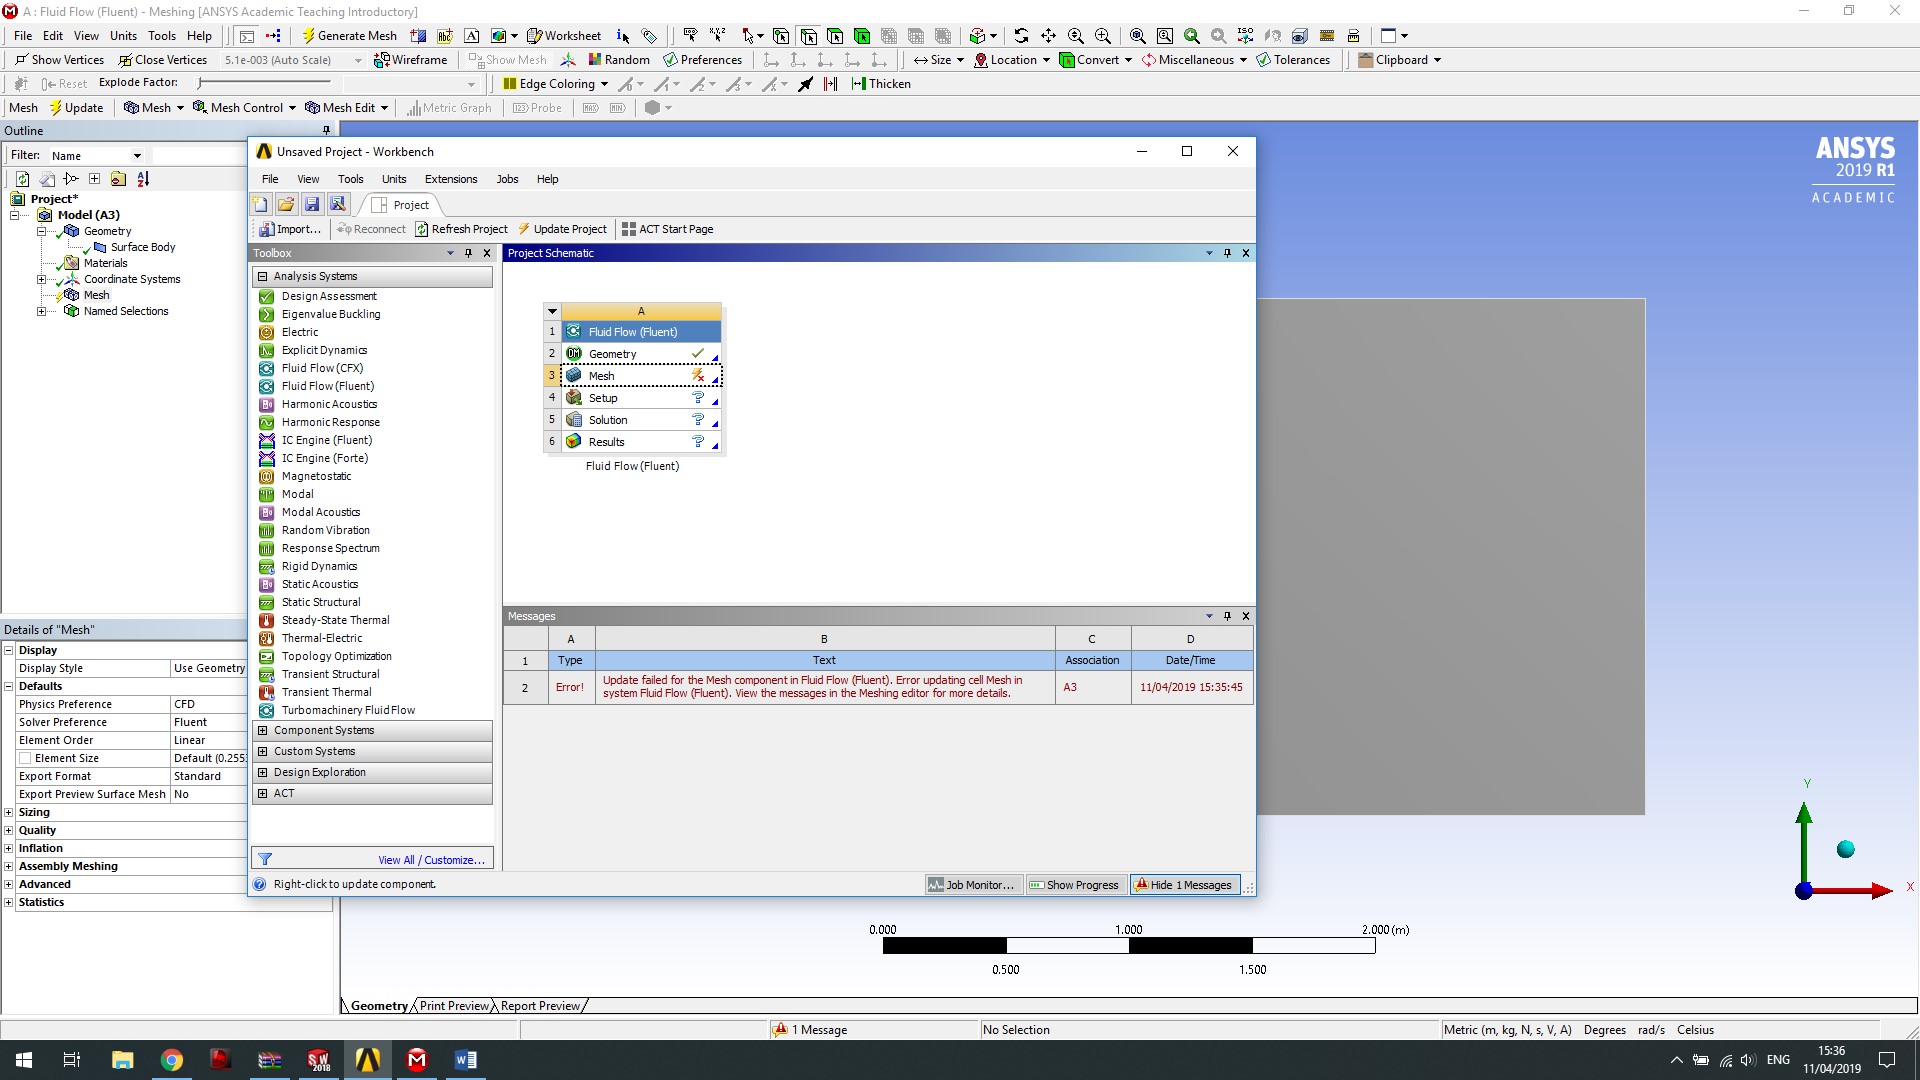The width and height of the screenshot is (1920, 1080).
Task: Click Update with lightning icon in Mesh toolbar
Action: click(x=77, y=108)
